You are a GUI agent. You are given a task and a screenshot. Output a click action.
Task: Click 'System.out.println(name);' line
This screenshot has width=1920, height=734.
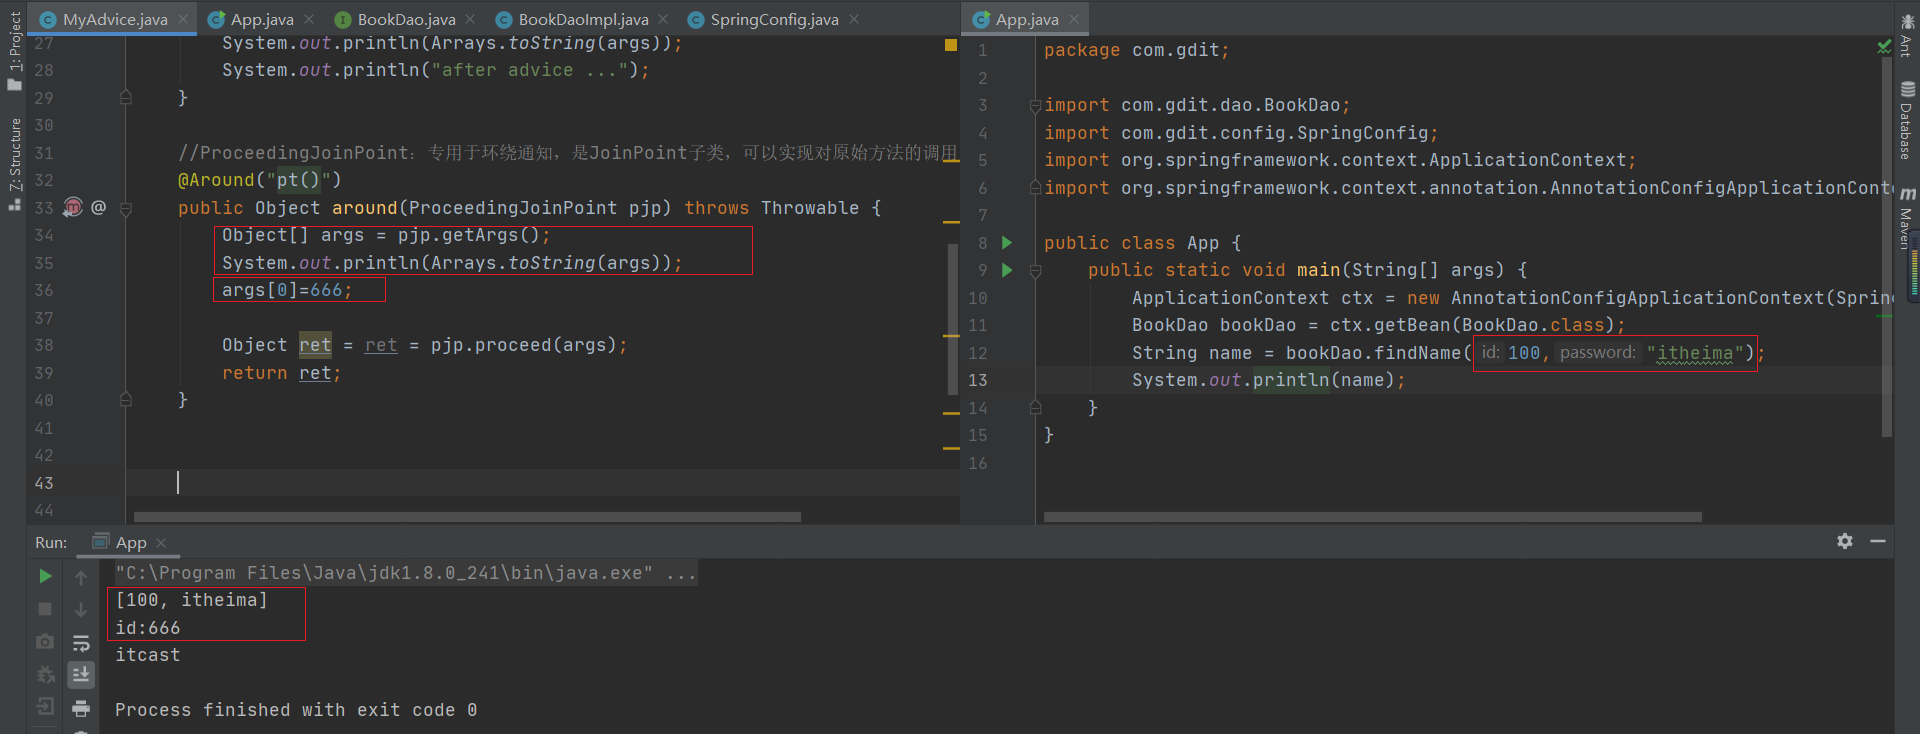pyautogui.click(x=1268, y=380)
